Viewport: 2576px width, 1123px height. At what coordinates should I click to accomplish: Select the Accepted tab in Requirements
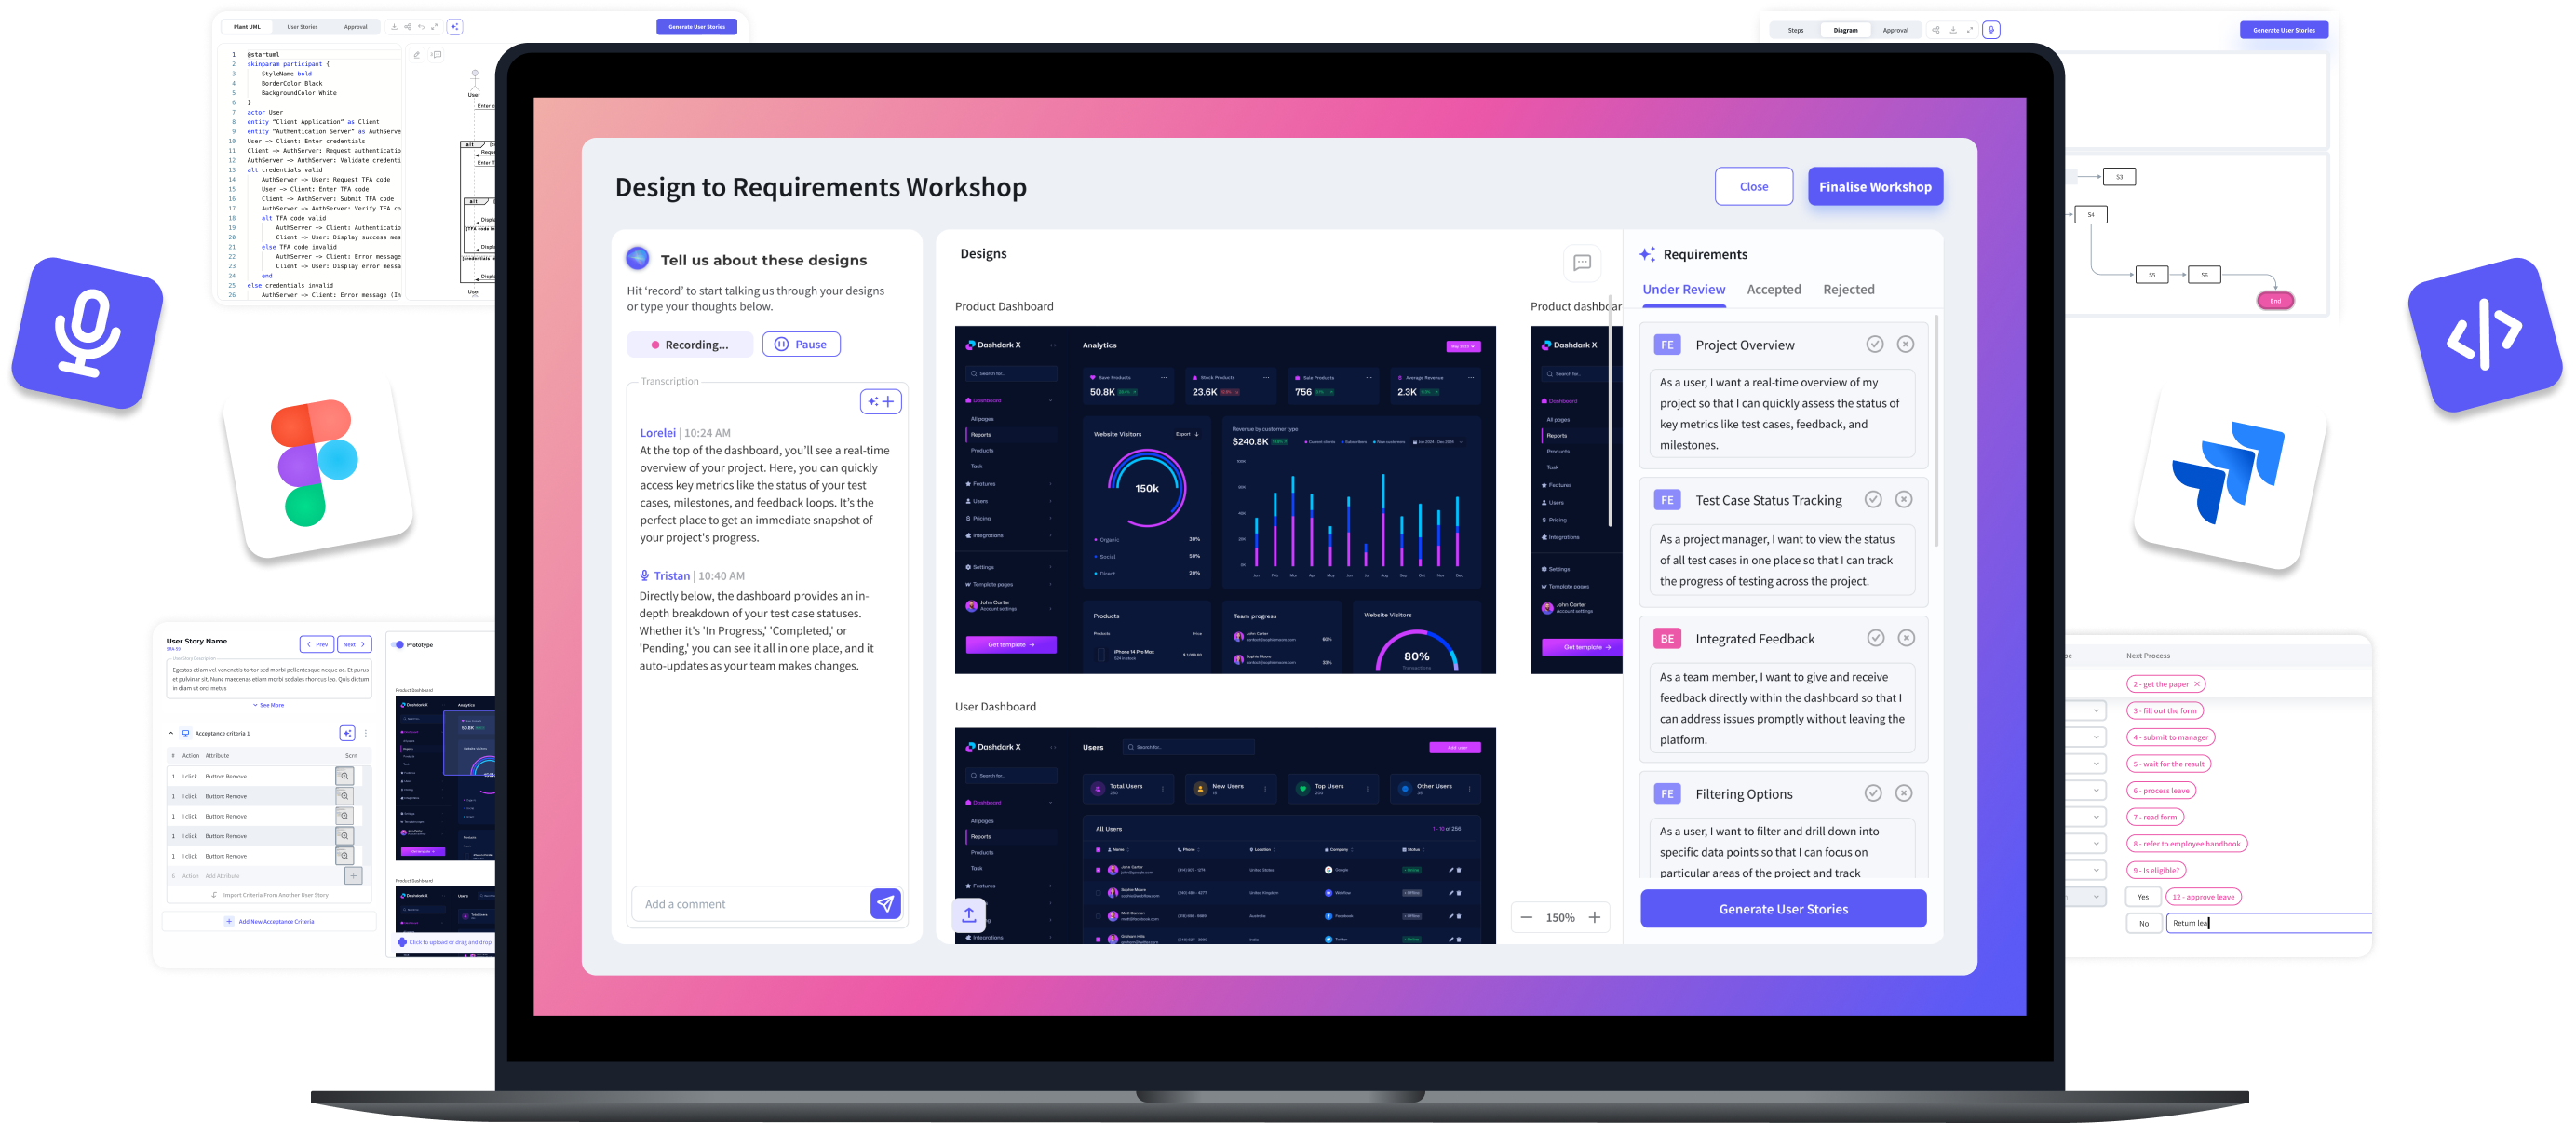[x=1773, y=290]
